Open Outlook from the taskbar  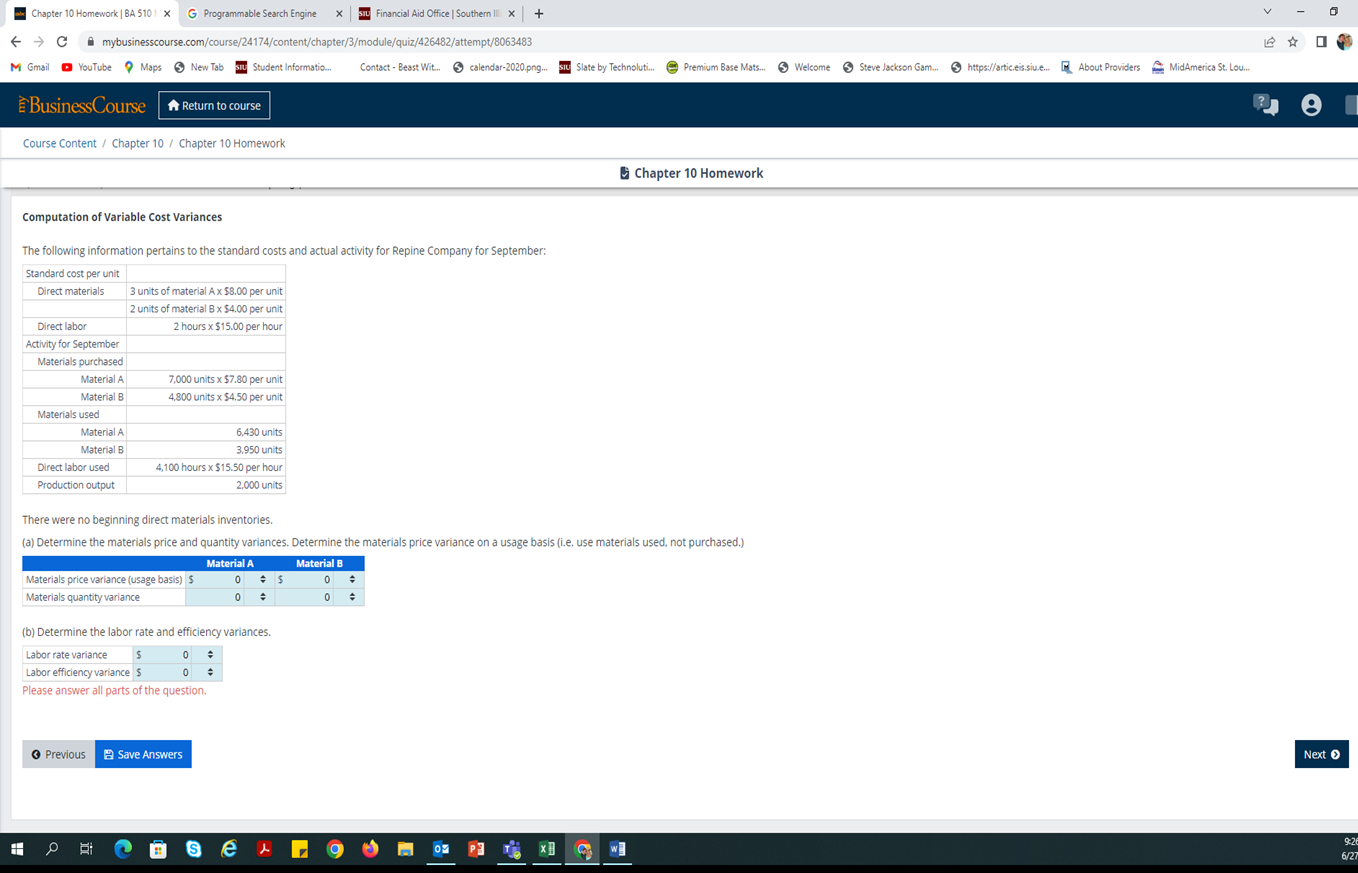[440, 849]
